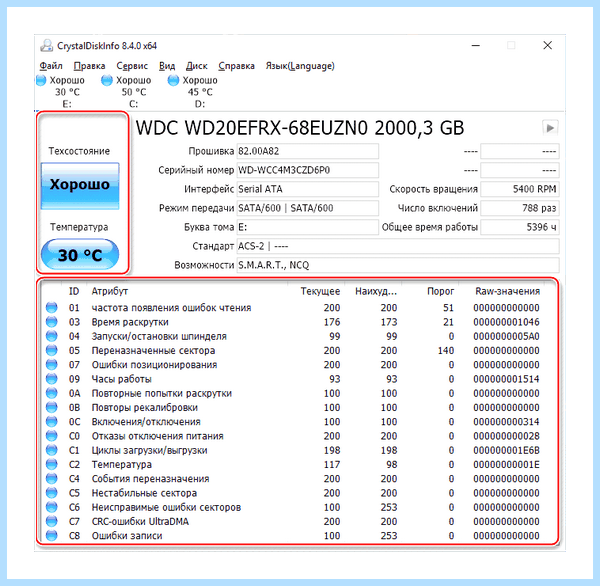The width and height of the screenshot is (600, 586).
Task: Click the serial number field WD-WCC4M3CZD6P0
Action: point(308,170)
